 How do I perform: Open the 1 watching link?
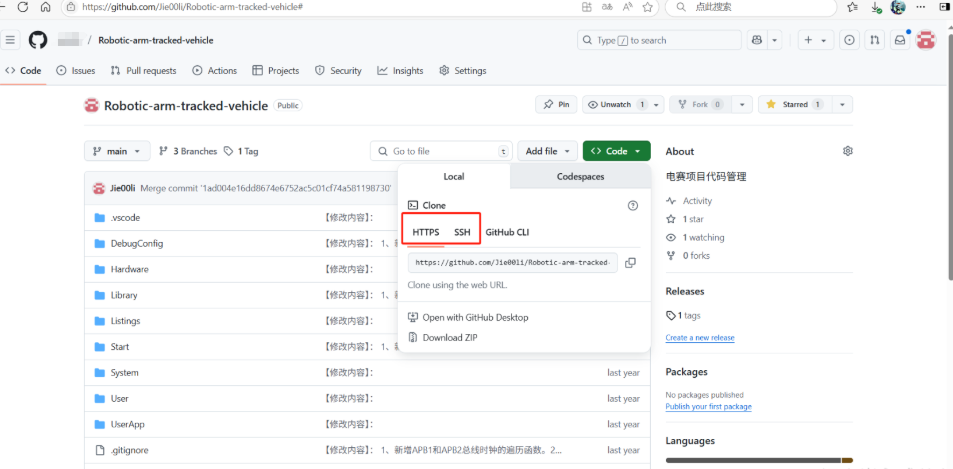click(695, 238)
